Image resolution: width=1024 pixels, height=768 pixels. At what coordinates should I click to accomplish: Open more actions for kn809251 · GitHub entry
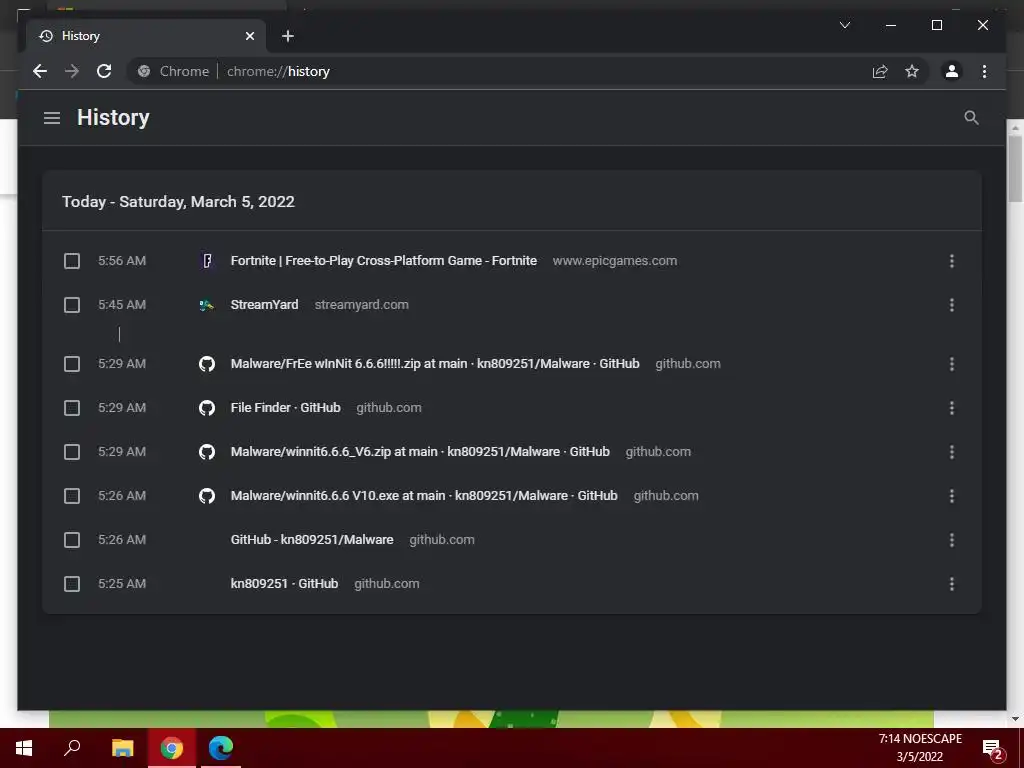pos(952,584)
